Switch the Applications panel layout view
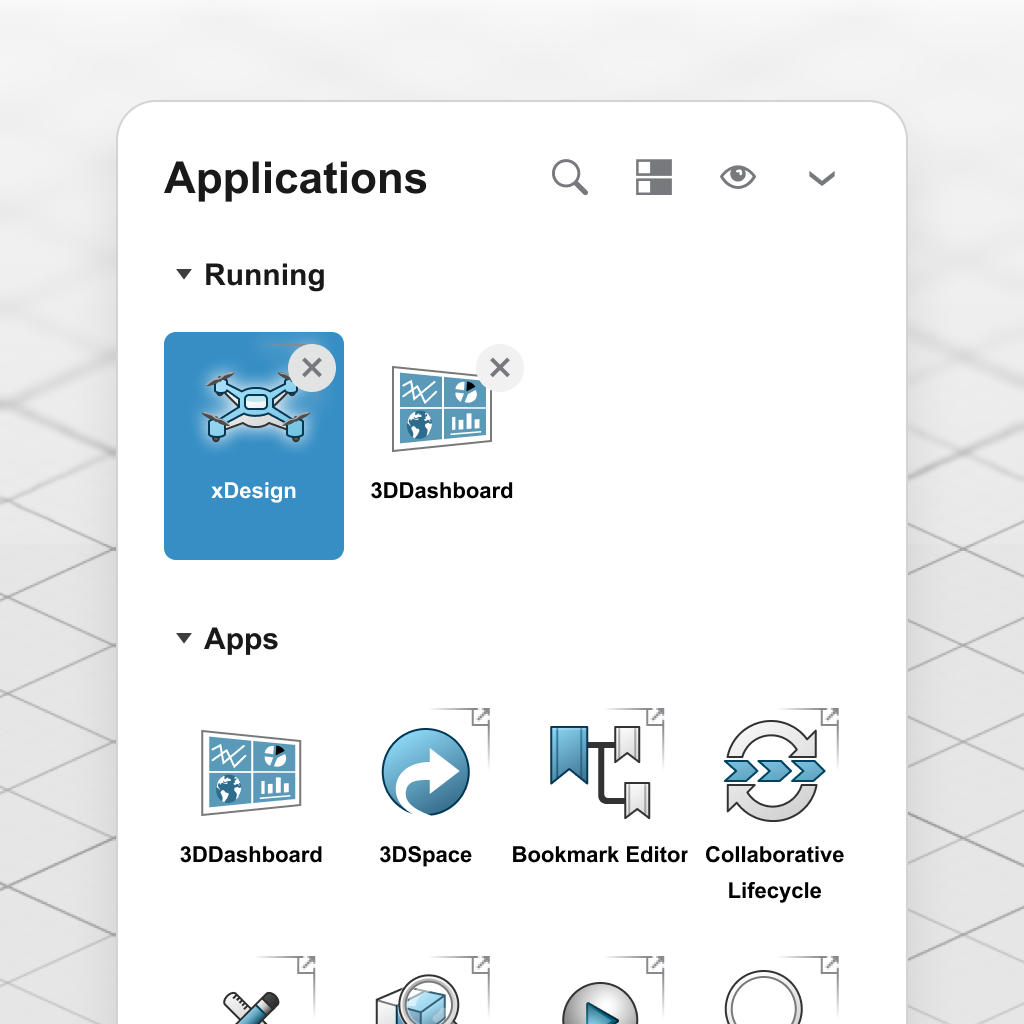The width and height of the screenshot is (1024, 1024). coord(654,177)
